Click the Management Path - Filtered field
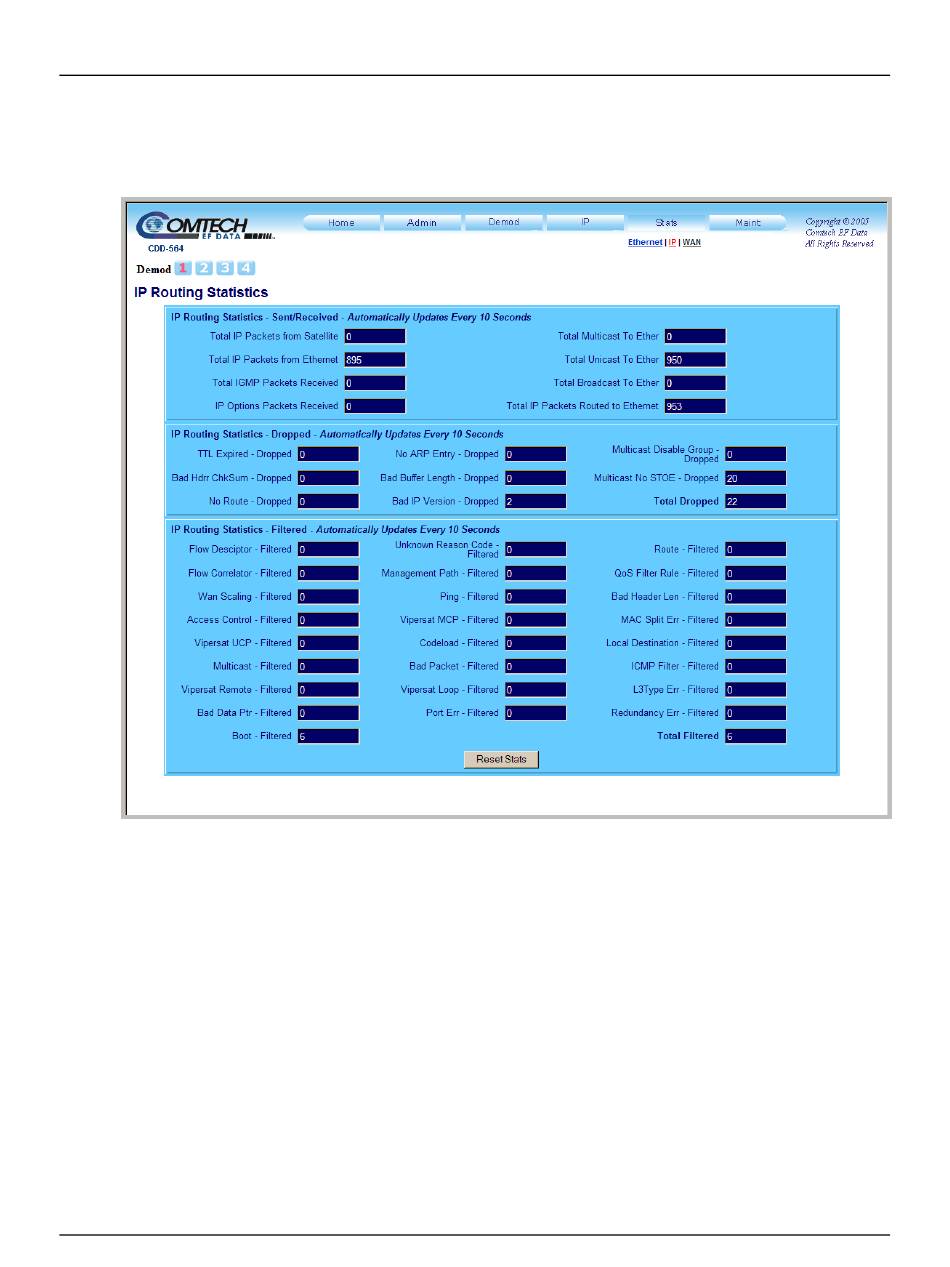The height and width of the screenshot is (1267, 950). pyautogui.click(x=535, y=573)
